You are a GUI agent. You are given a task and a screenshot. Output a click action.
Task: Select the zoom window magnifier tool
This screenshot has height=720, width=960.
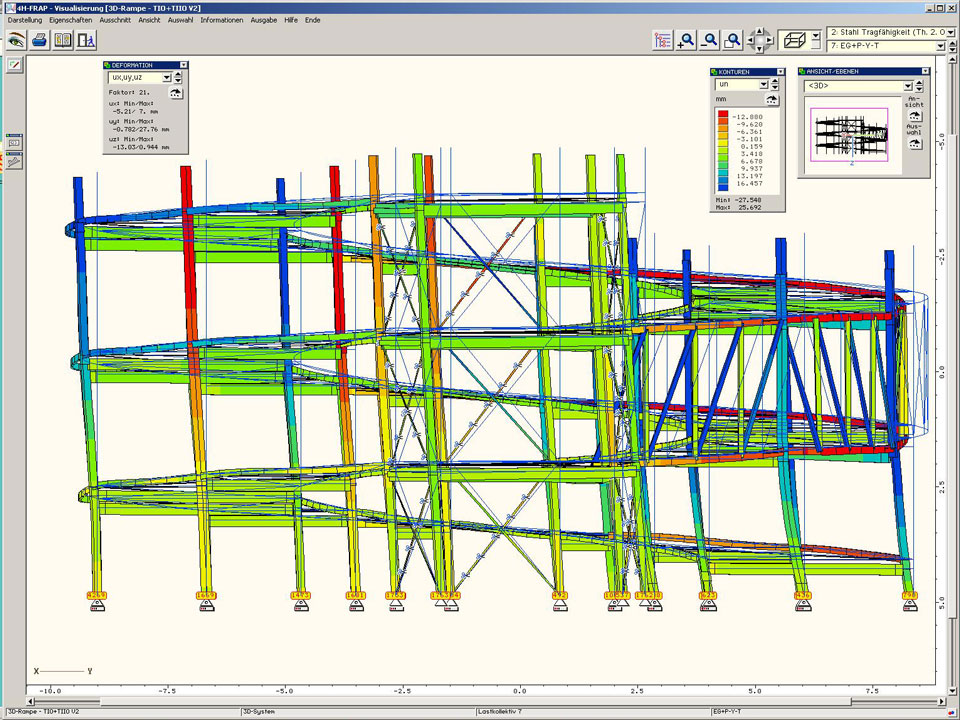[x=733, y=41]
